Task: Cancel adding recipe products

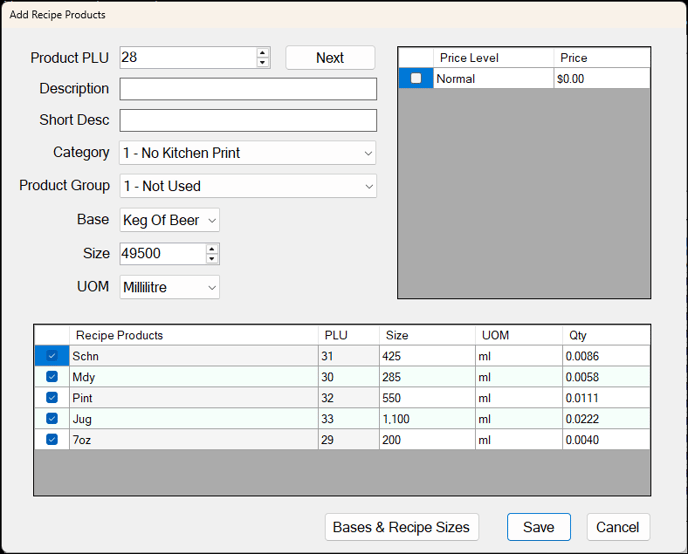Action: click(x=617, y=527)
